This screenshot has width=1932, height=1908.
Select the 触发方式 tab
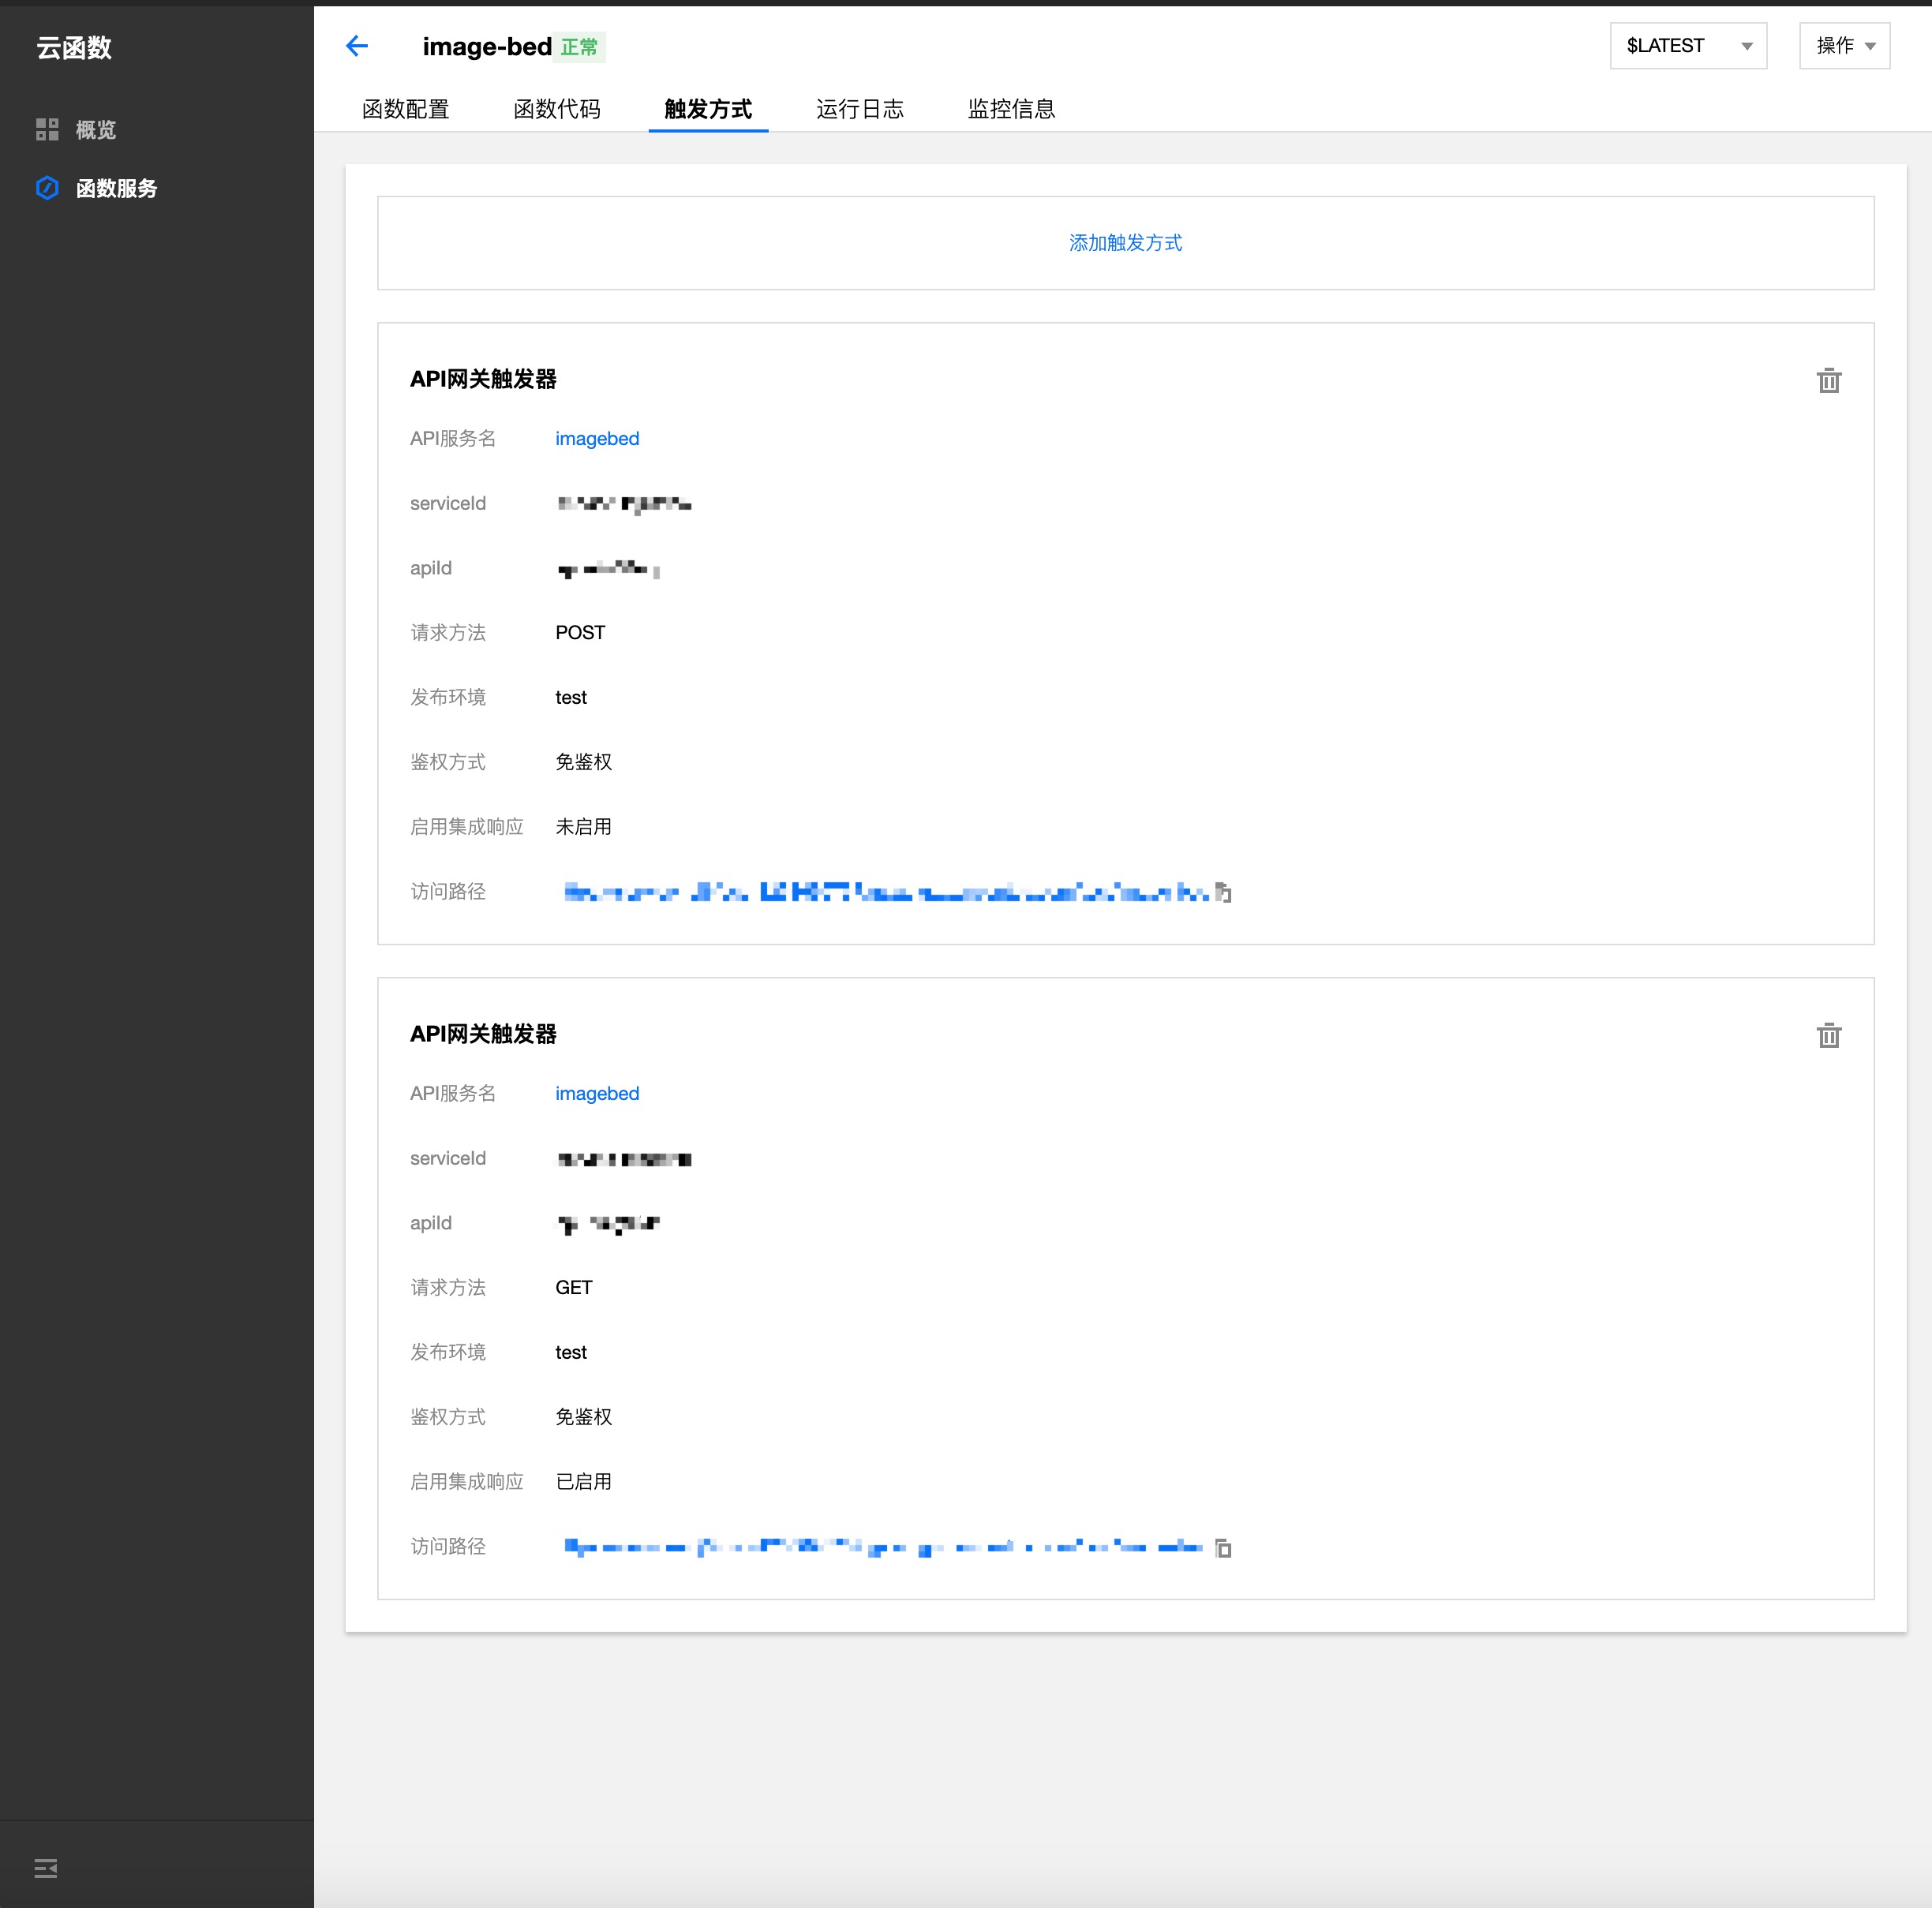coord(708,109)
